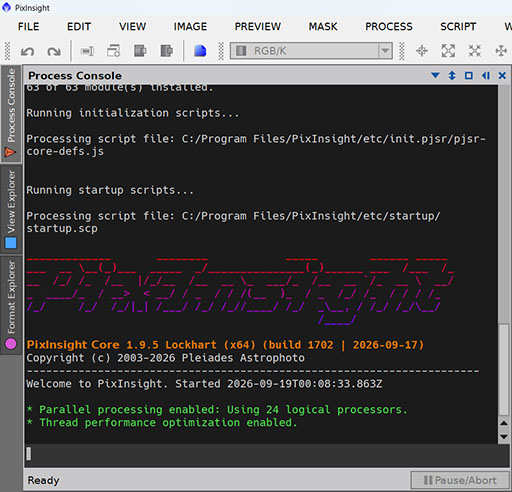Click the blue new image icon
The image size is (512, 492).
coord(200,51)
